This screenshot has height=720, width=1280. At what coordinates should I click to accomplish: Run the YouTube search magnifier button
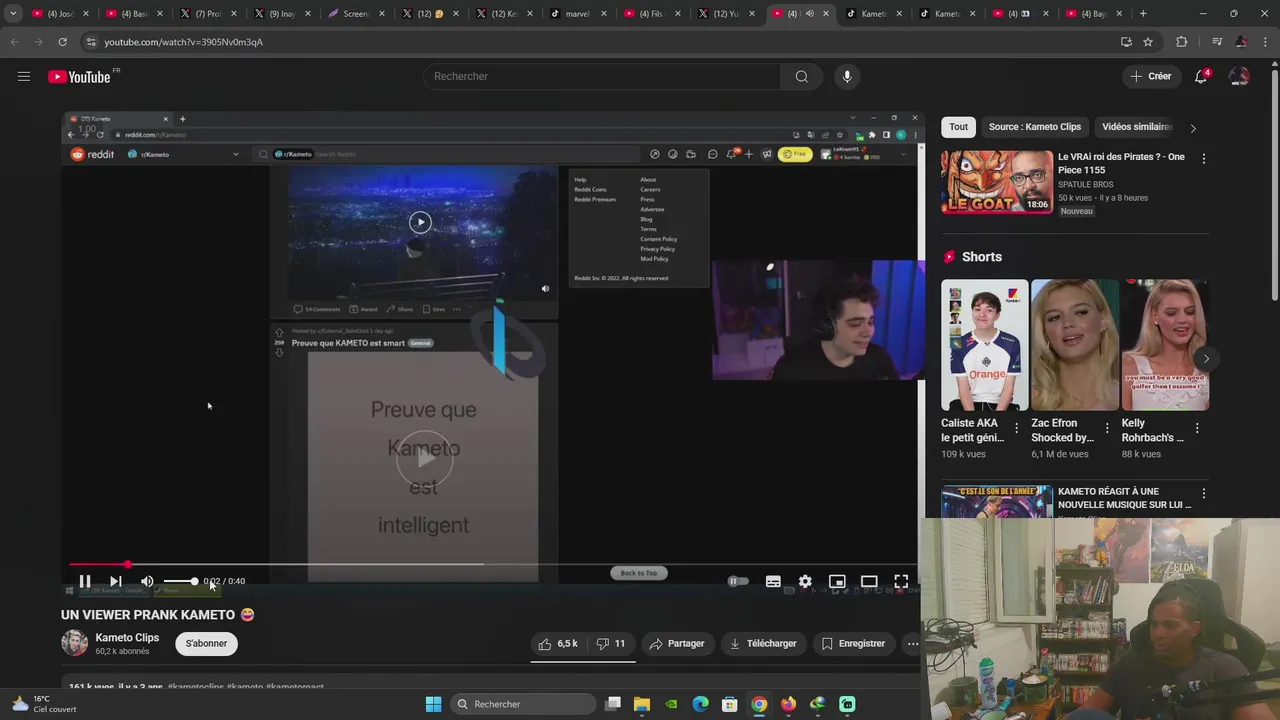(x=802, y=77)
